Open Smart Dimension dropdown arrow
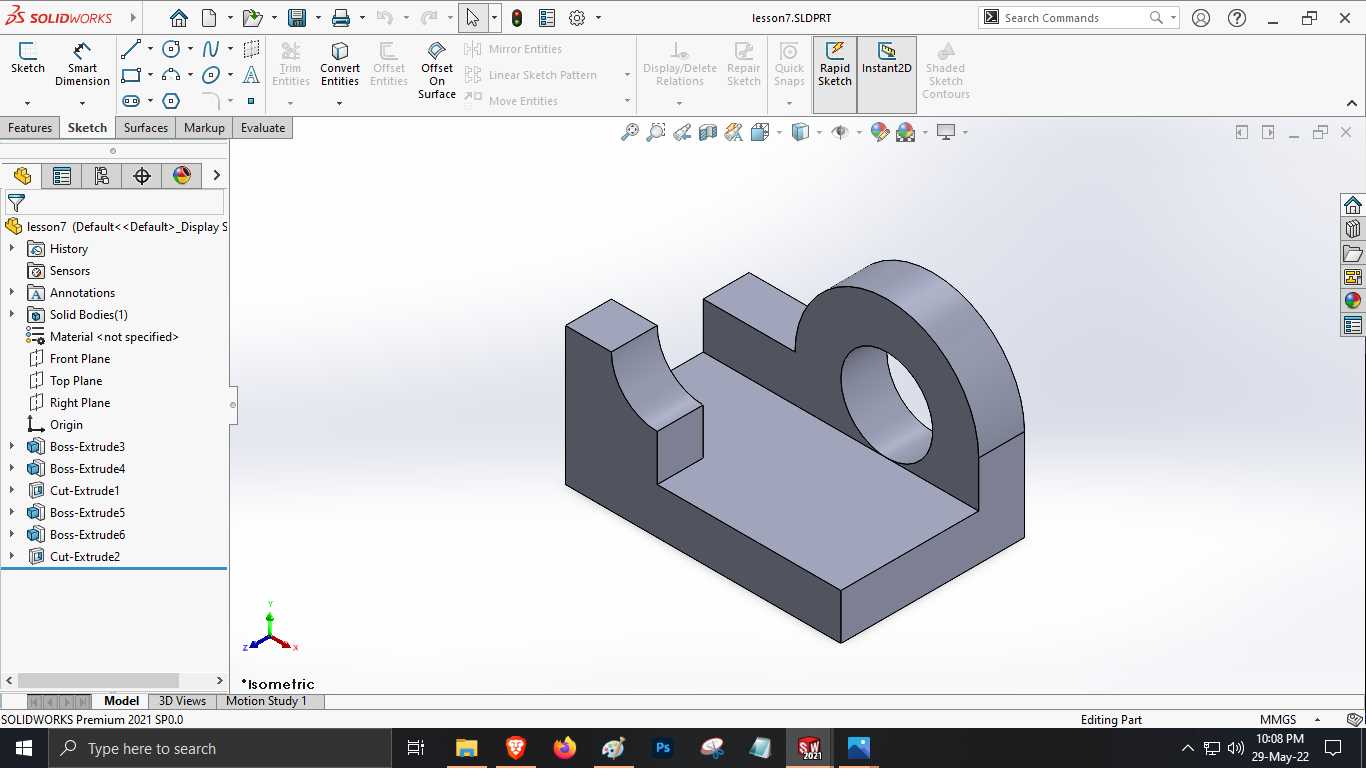Screen dimensions: 1366x780 pyautogui.click(x=82, y=102)
